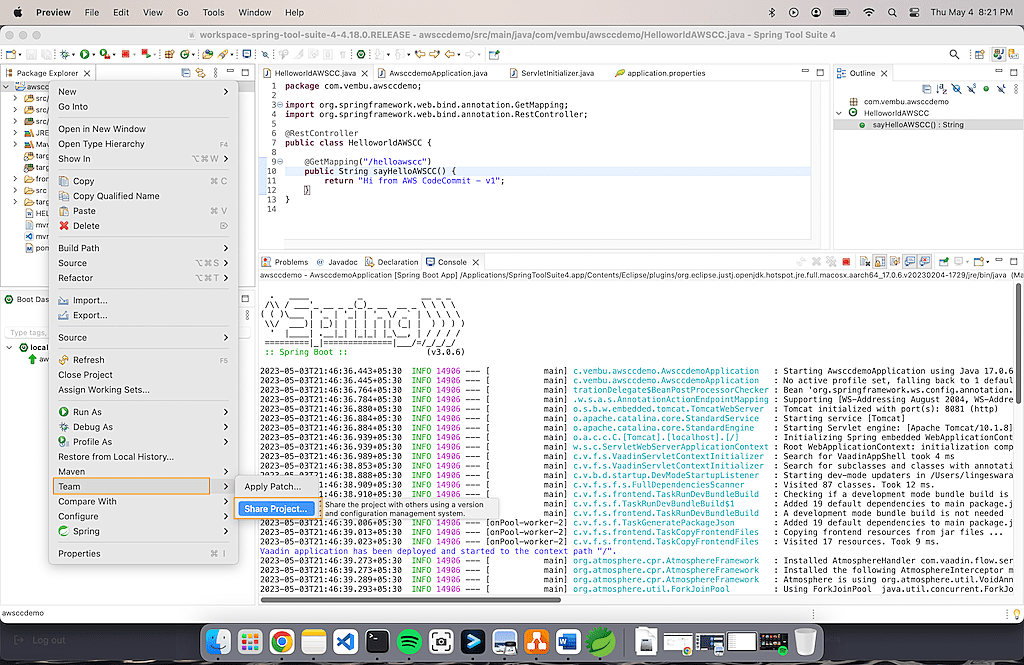Viewport: 1024px width, 665px height.
Task: Switch to the Declaration tab
Action: click(x=392, y=262)
